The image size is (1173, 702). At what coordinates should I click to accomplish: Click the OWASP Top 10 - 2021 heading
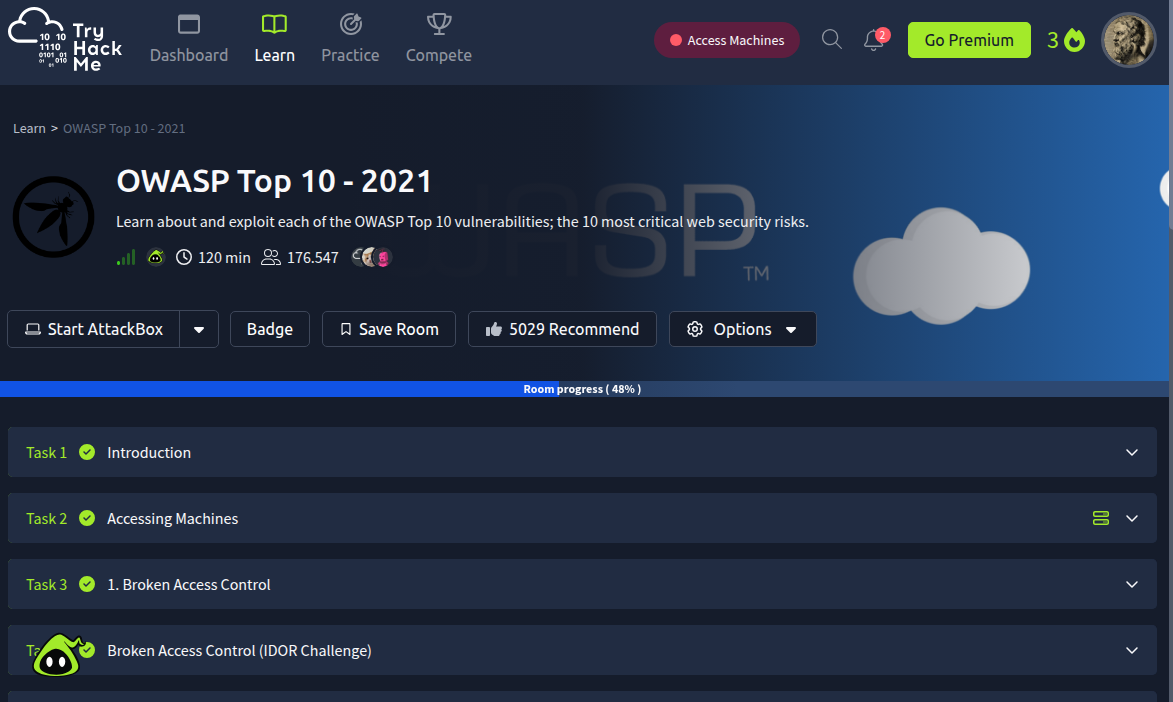[275, 181]
